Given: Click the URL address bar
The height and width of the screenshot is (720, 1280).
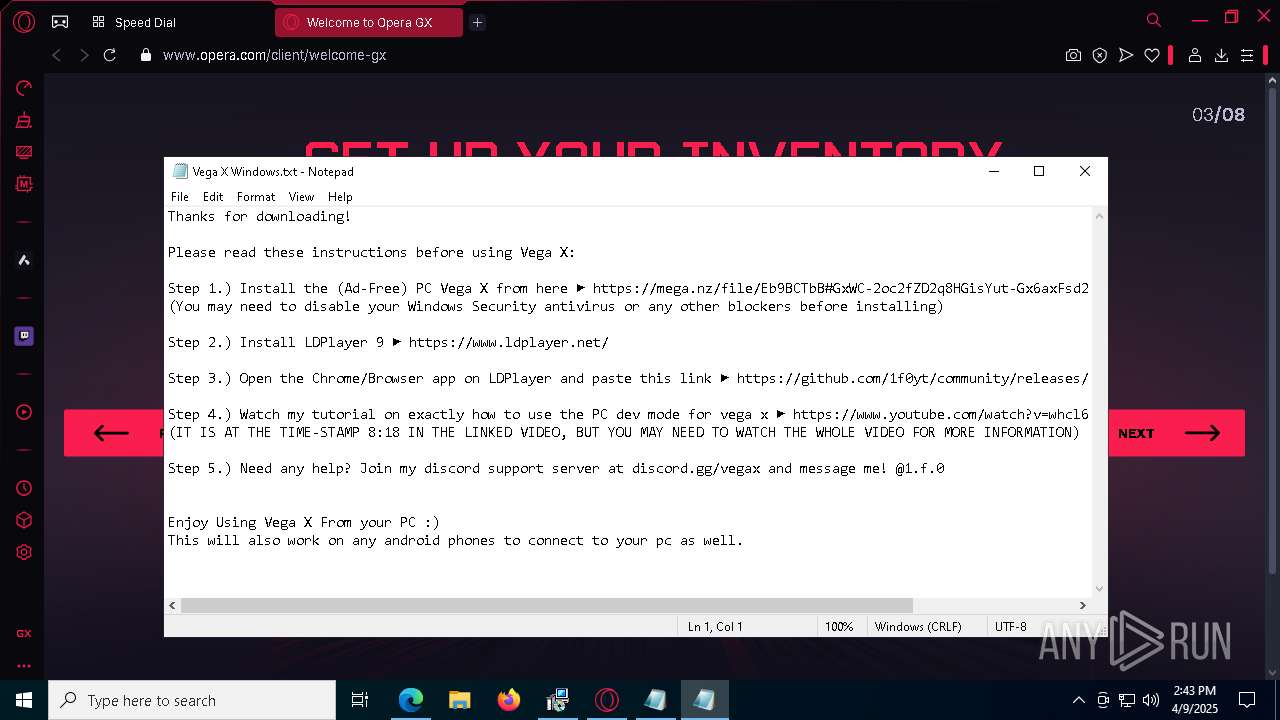Looking at the screenshot, I should click(x=600, y=56).
